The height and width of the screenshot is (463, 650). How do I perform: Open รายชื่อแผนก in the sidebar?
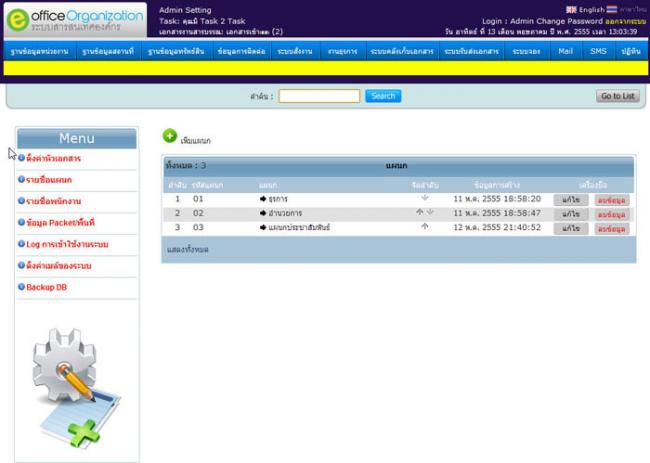click(x=49, y=180)
